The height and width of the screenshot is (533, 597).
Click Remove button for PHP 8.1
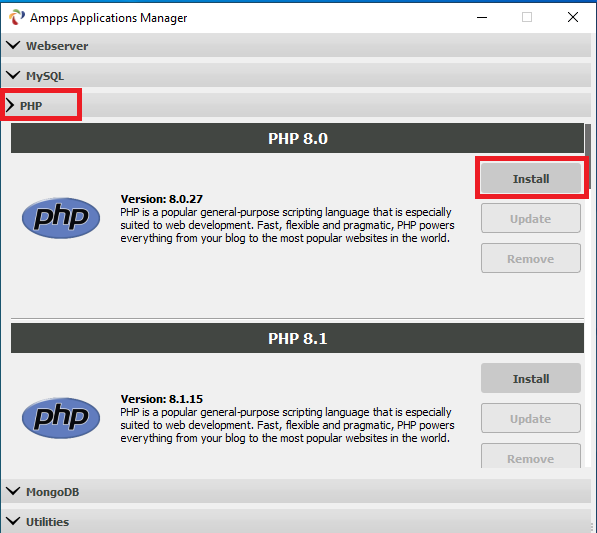point(531,456)
